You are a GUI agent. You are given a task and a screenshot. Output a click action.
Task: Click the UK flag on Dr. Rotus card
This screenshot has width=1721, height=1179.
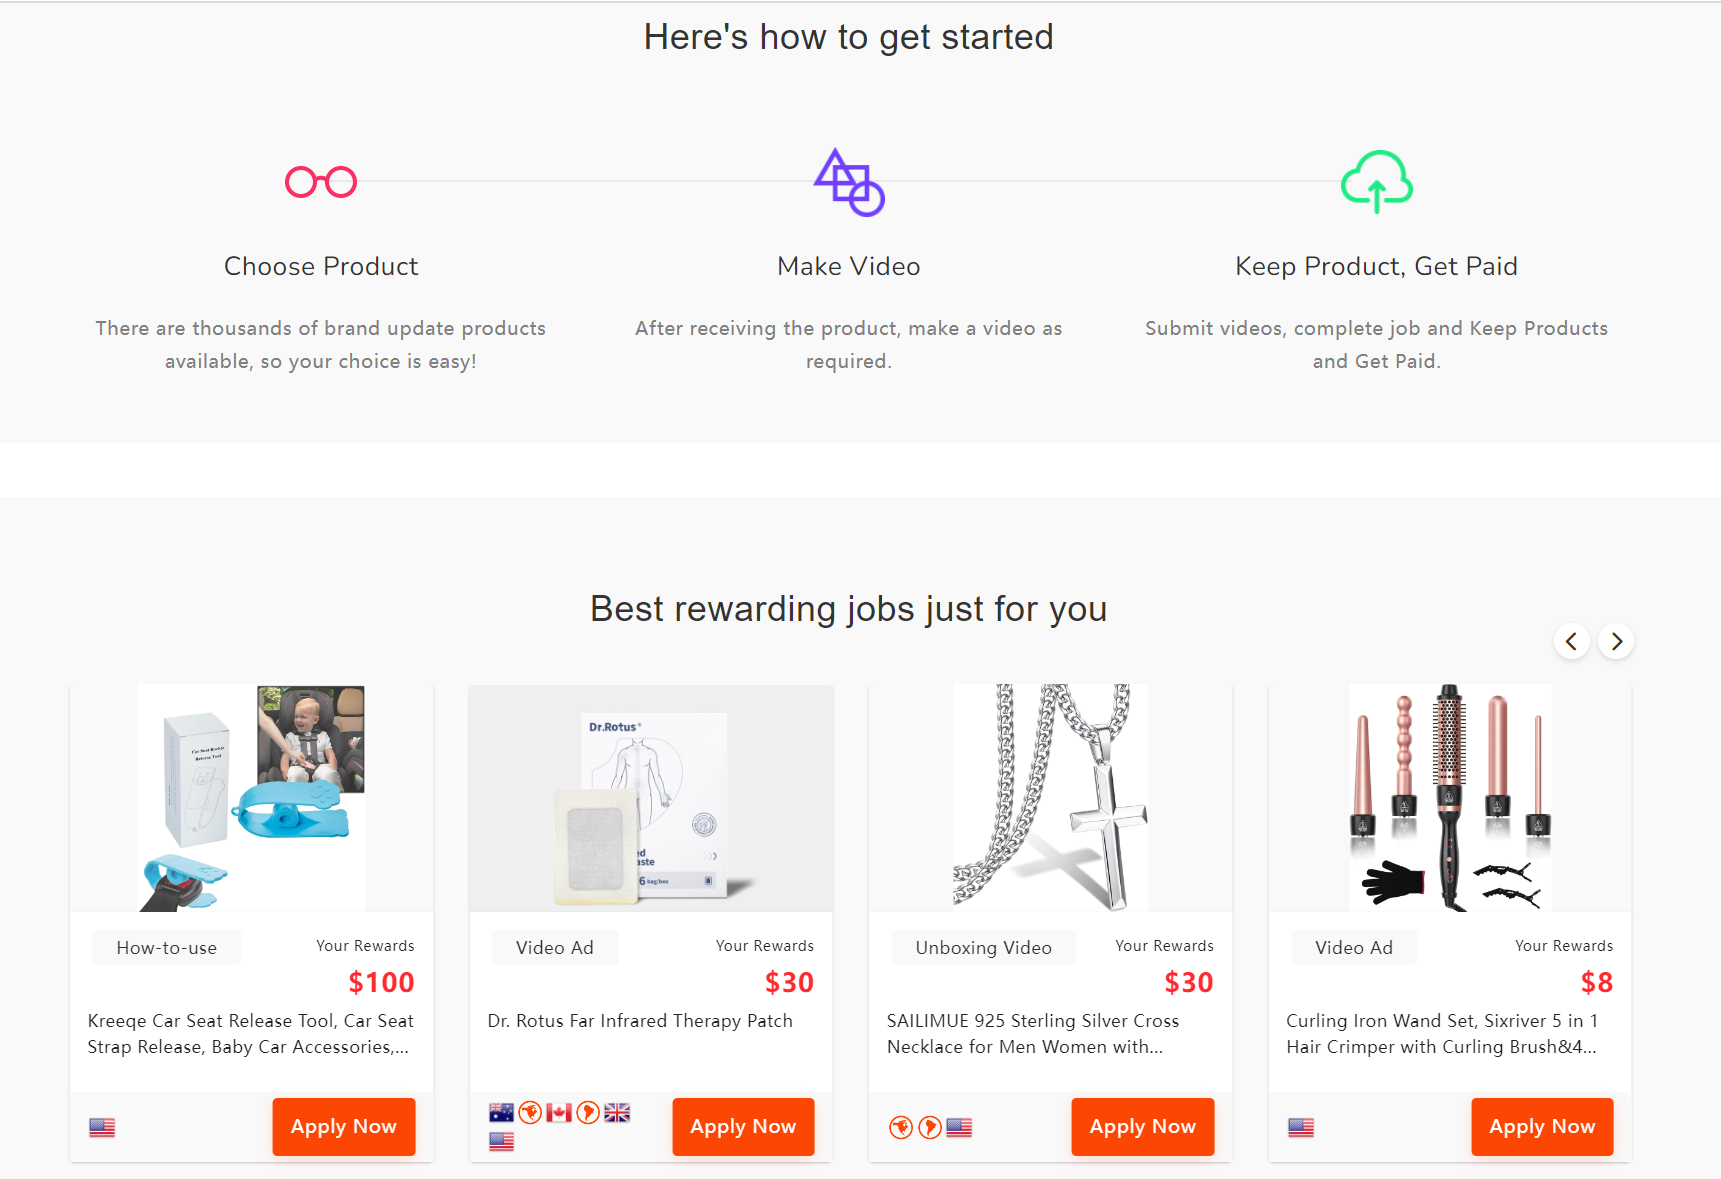pyautogui.click(x=617, y=1113)
